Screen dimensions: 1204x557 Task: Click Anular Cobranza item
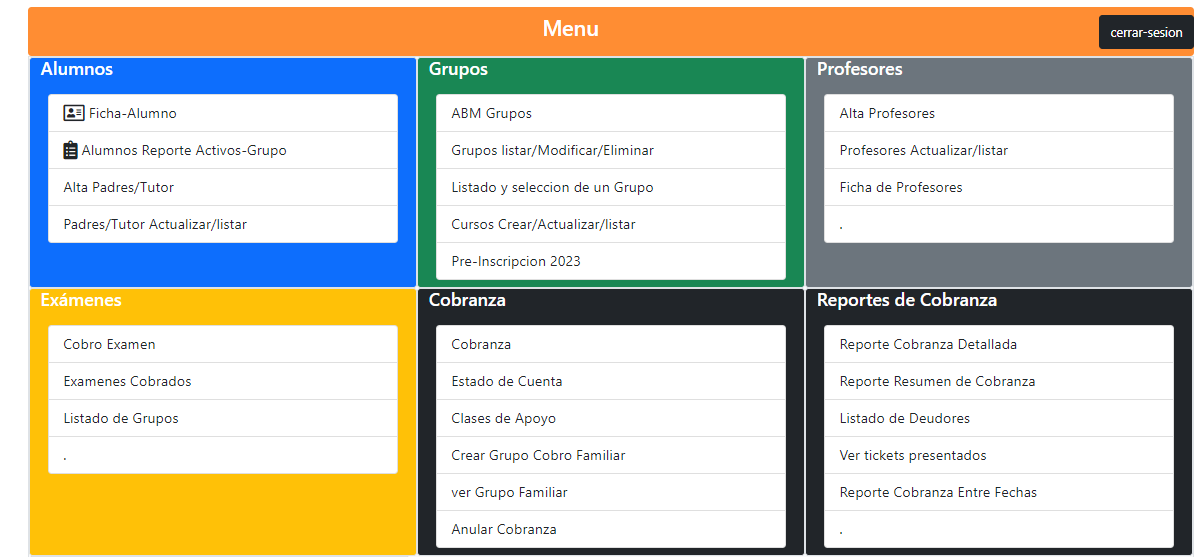pos(503,529)
